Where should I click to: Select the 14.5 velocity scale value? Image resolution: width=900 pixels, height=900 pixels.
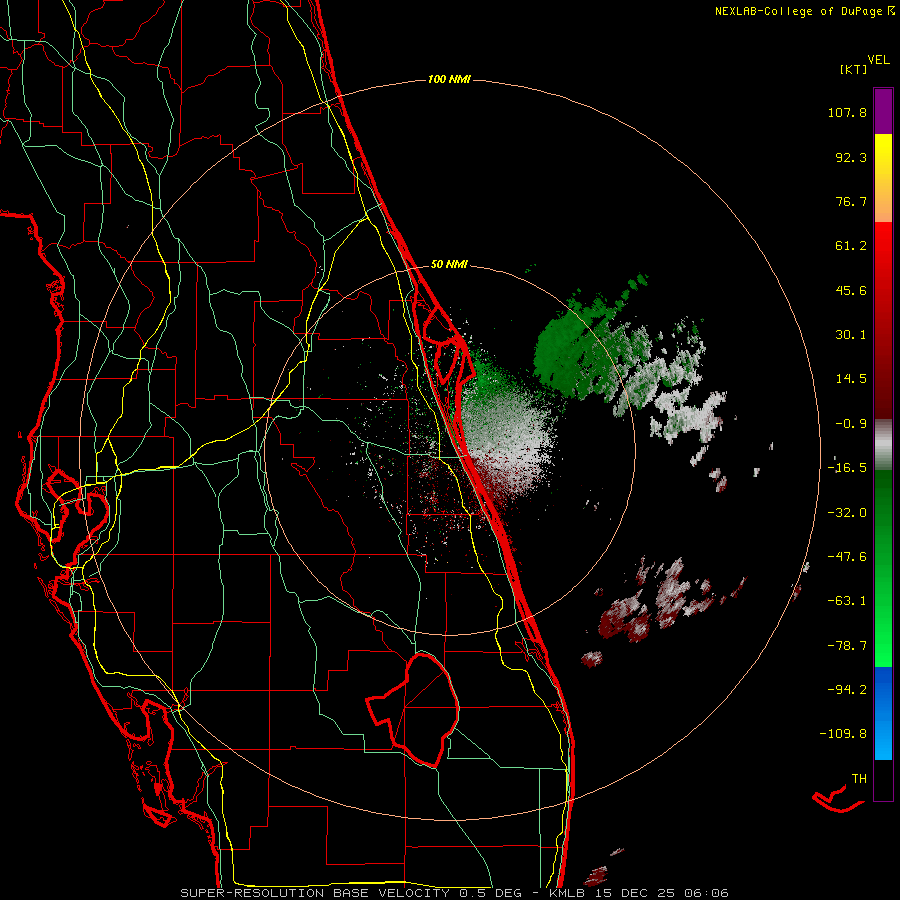(x=851, y=379)
